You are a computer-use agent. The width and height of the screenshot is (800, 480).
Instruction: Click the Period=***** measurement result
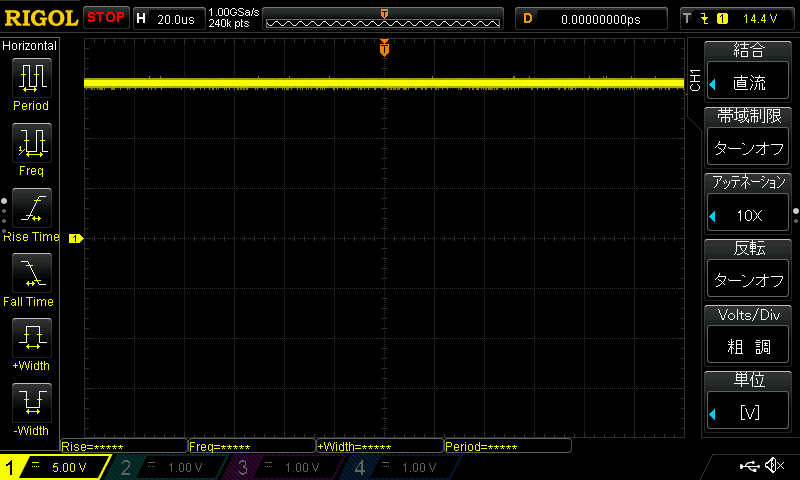tap(508, 446)
